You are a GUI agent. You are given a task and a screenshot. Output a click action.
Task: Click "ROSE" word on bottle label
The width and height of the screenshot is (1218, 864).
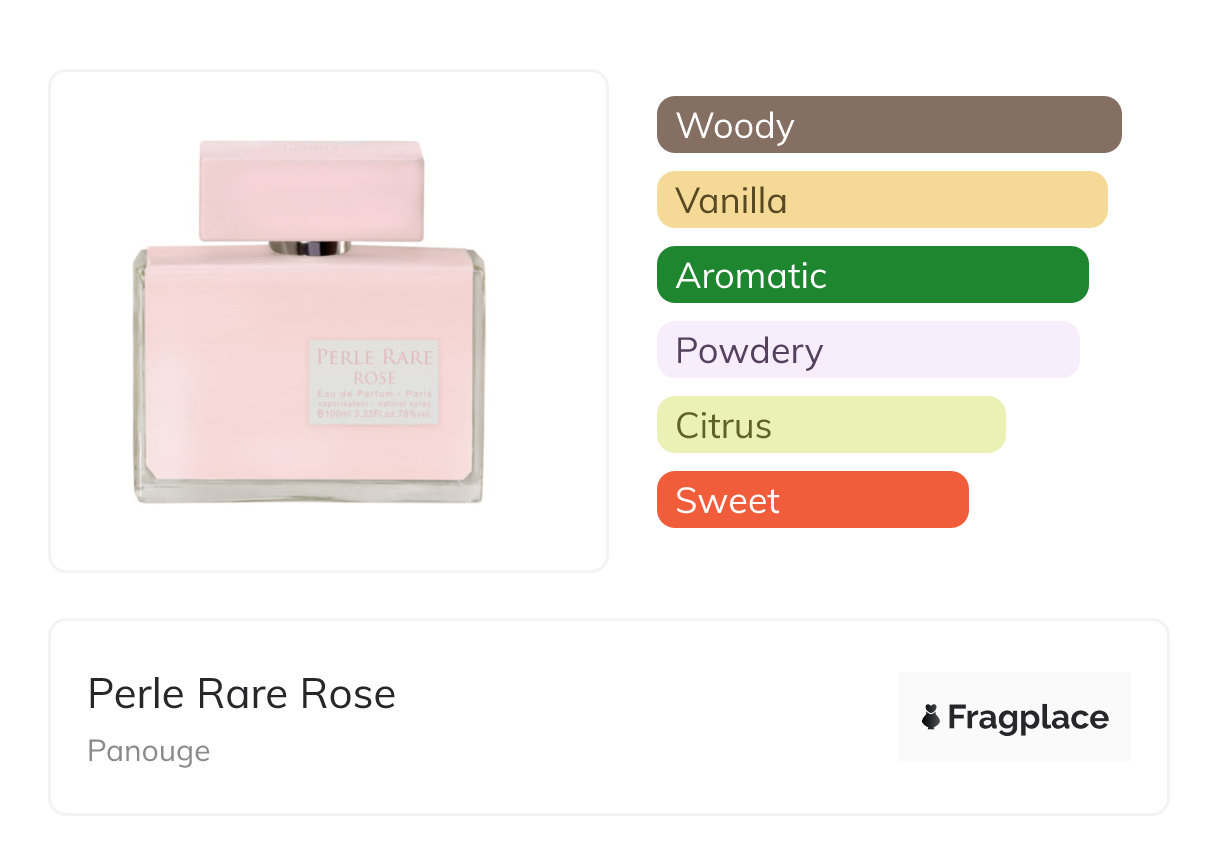[x=374, y=378]
